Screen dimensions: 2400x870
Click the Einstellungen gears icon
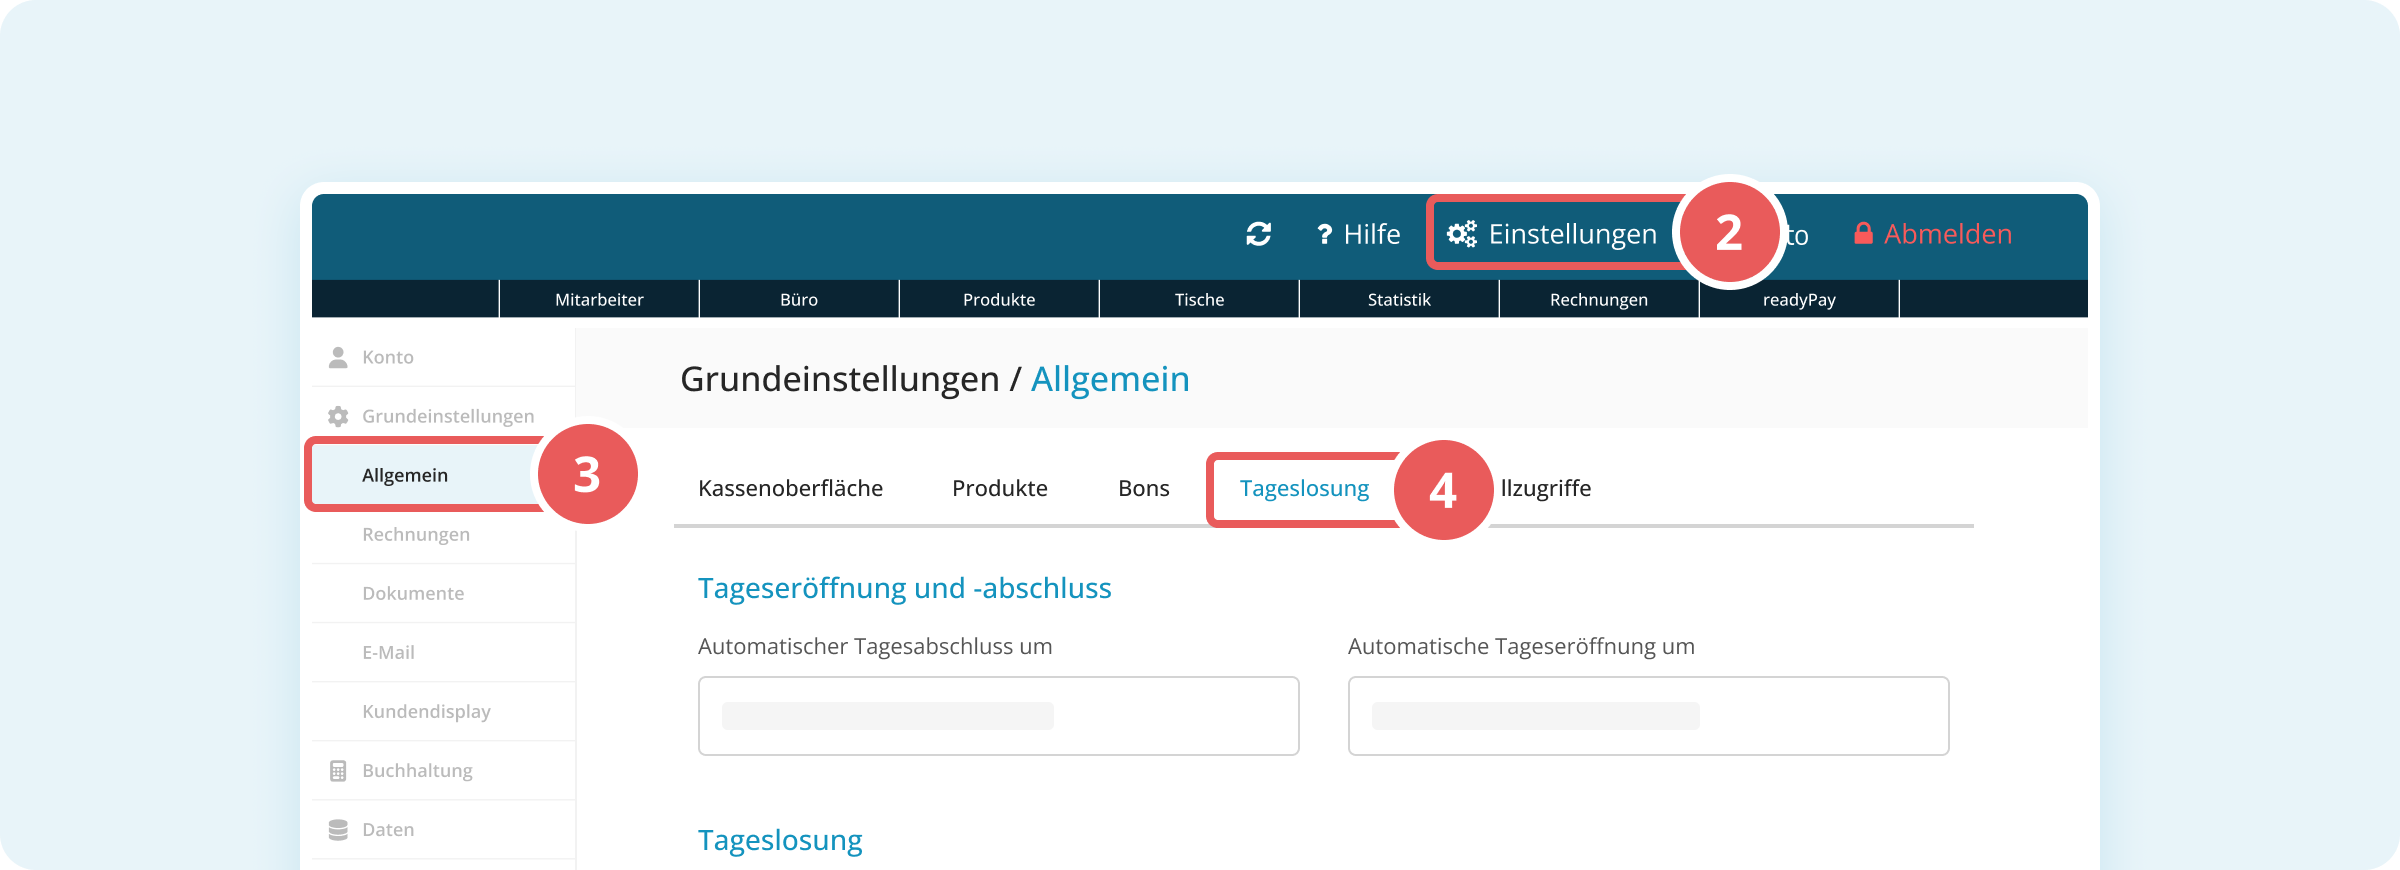pyautogui.click(x=1462, y=234)
